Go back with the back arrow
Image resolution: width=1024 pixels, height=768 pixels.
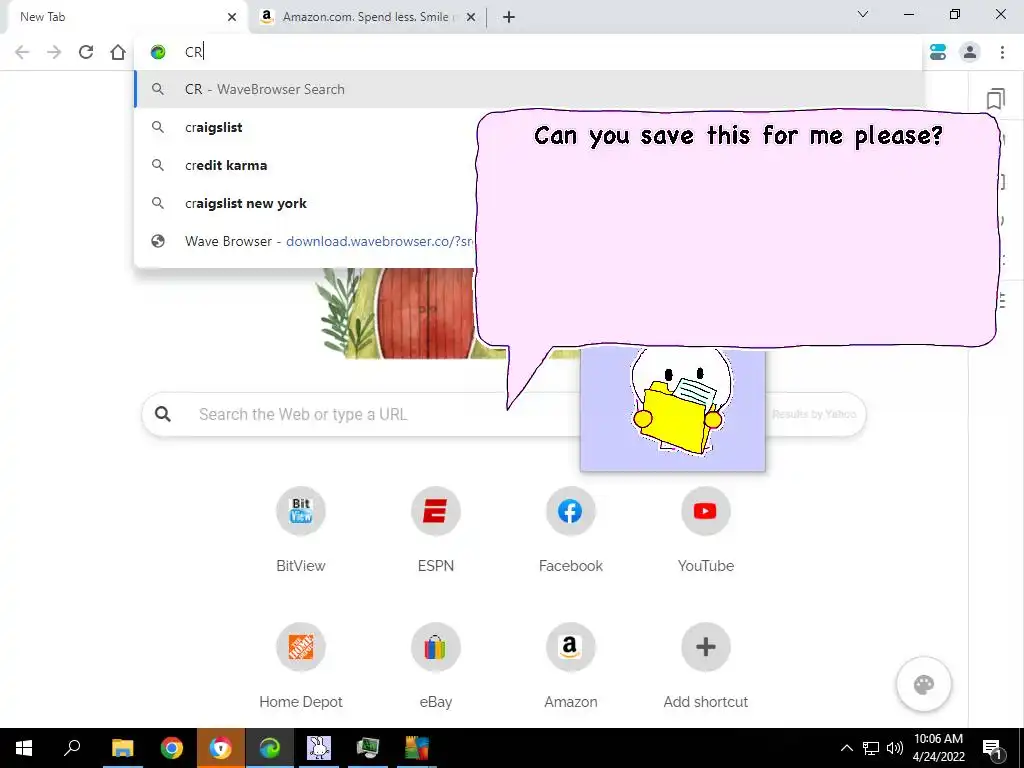point(22,52)
